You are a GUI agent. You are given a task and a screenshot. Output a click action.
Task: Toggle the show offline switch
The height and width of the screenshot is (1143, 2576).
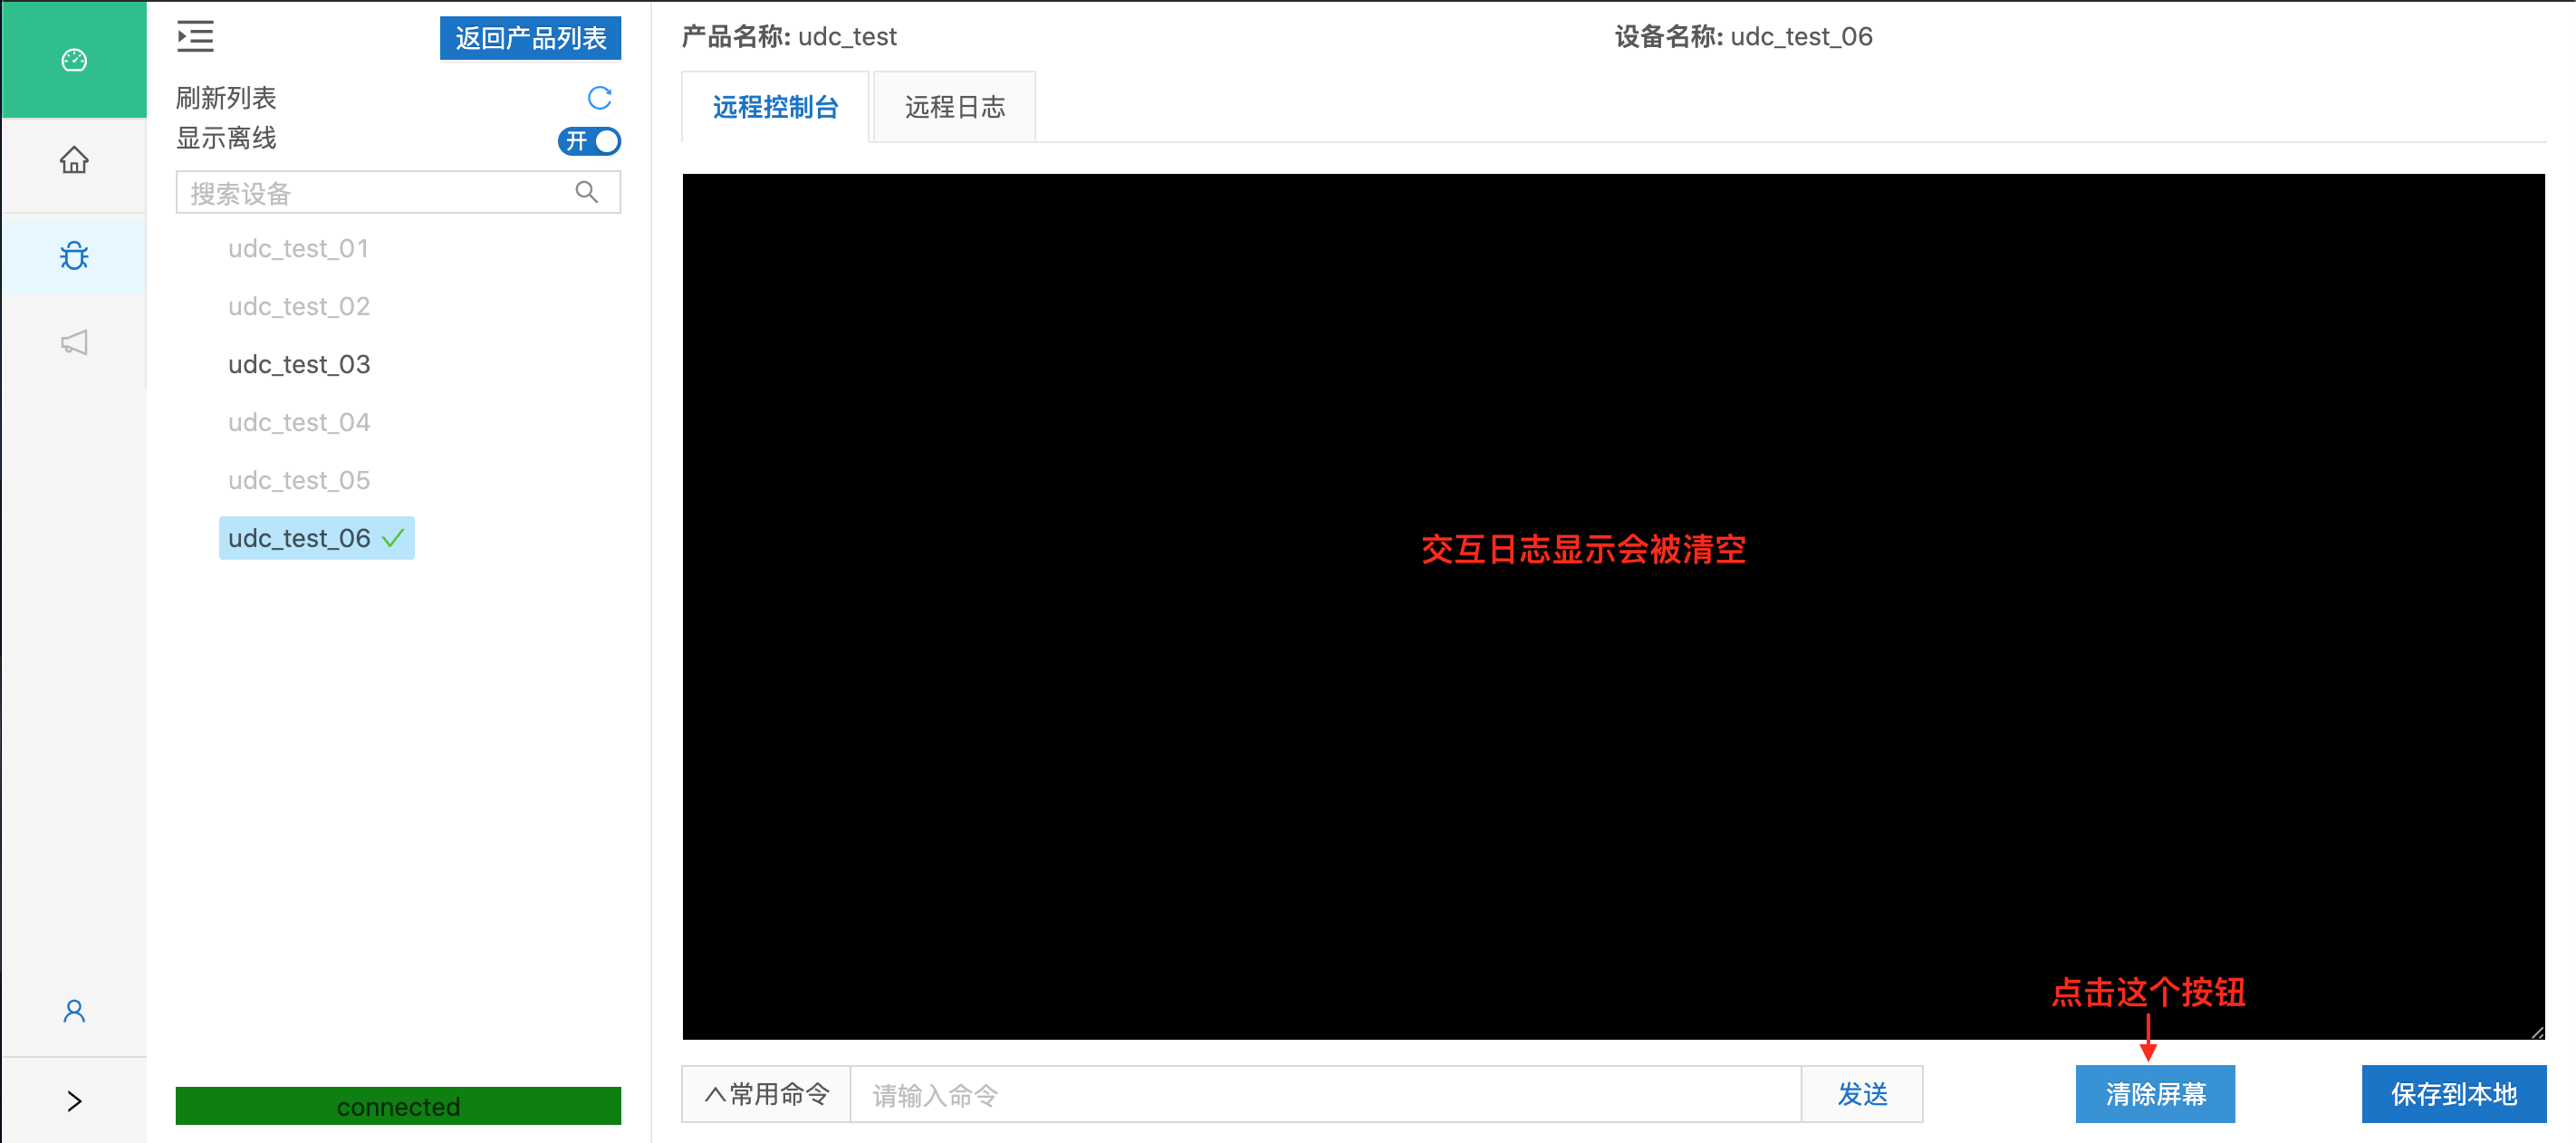(x=589, y=141)
